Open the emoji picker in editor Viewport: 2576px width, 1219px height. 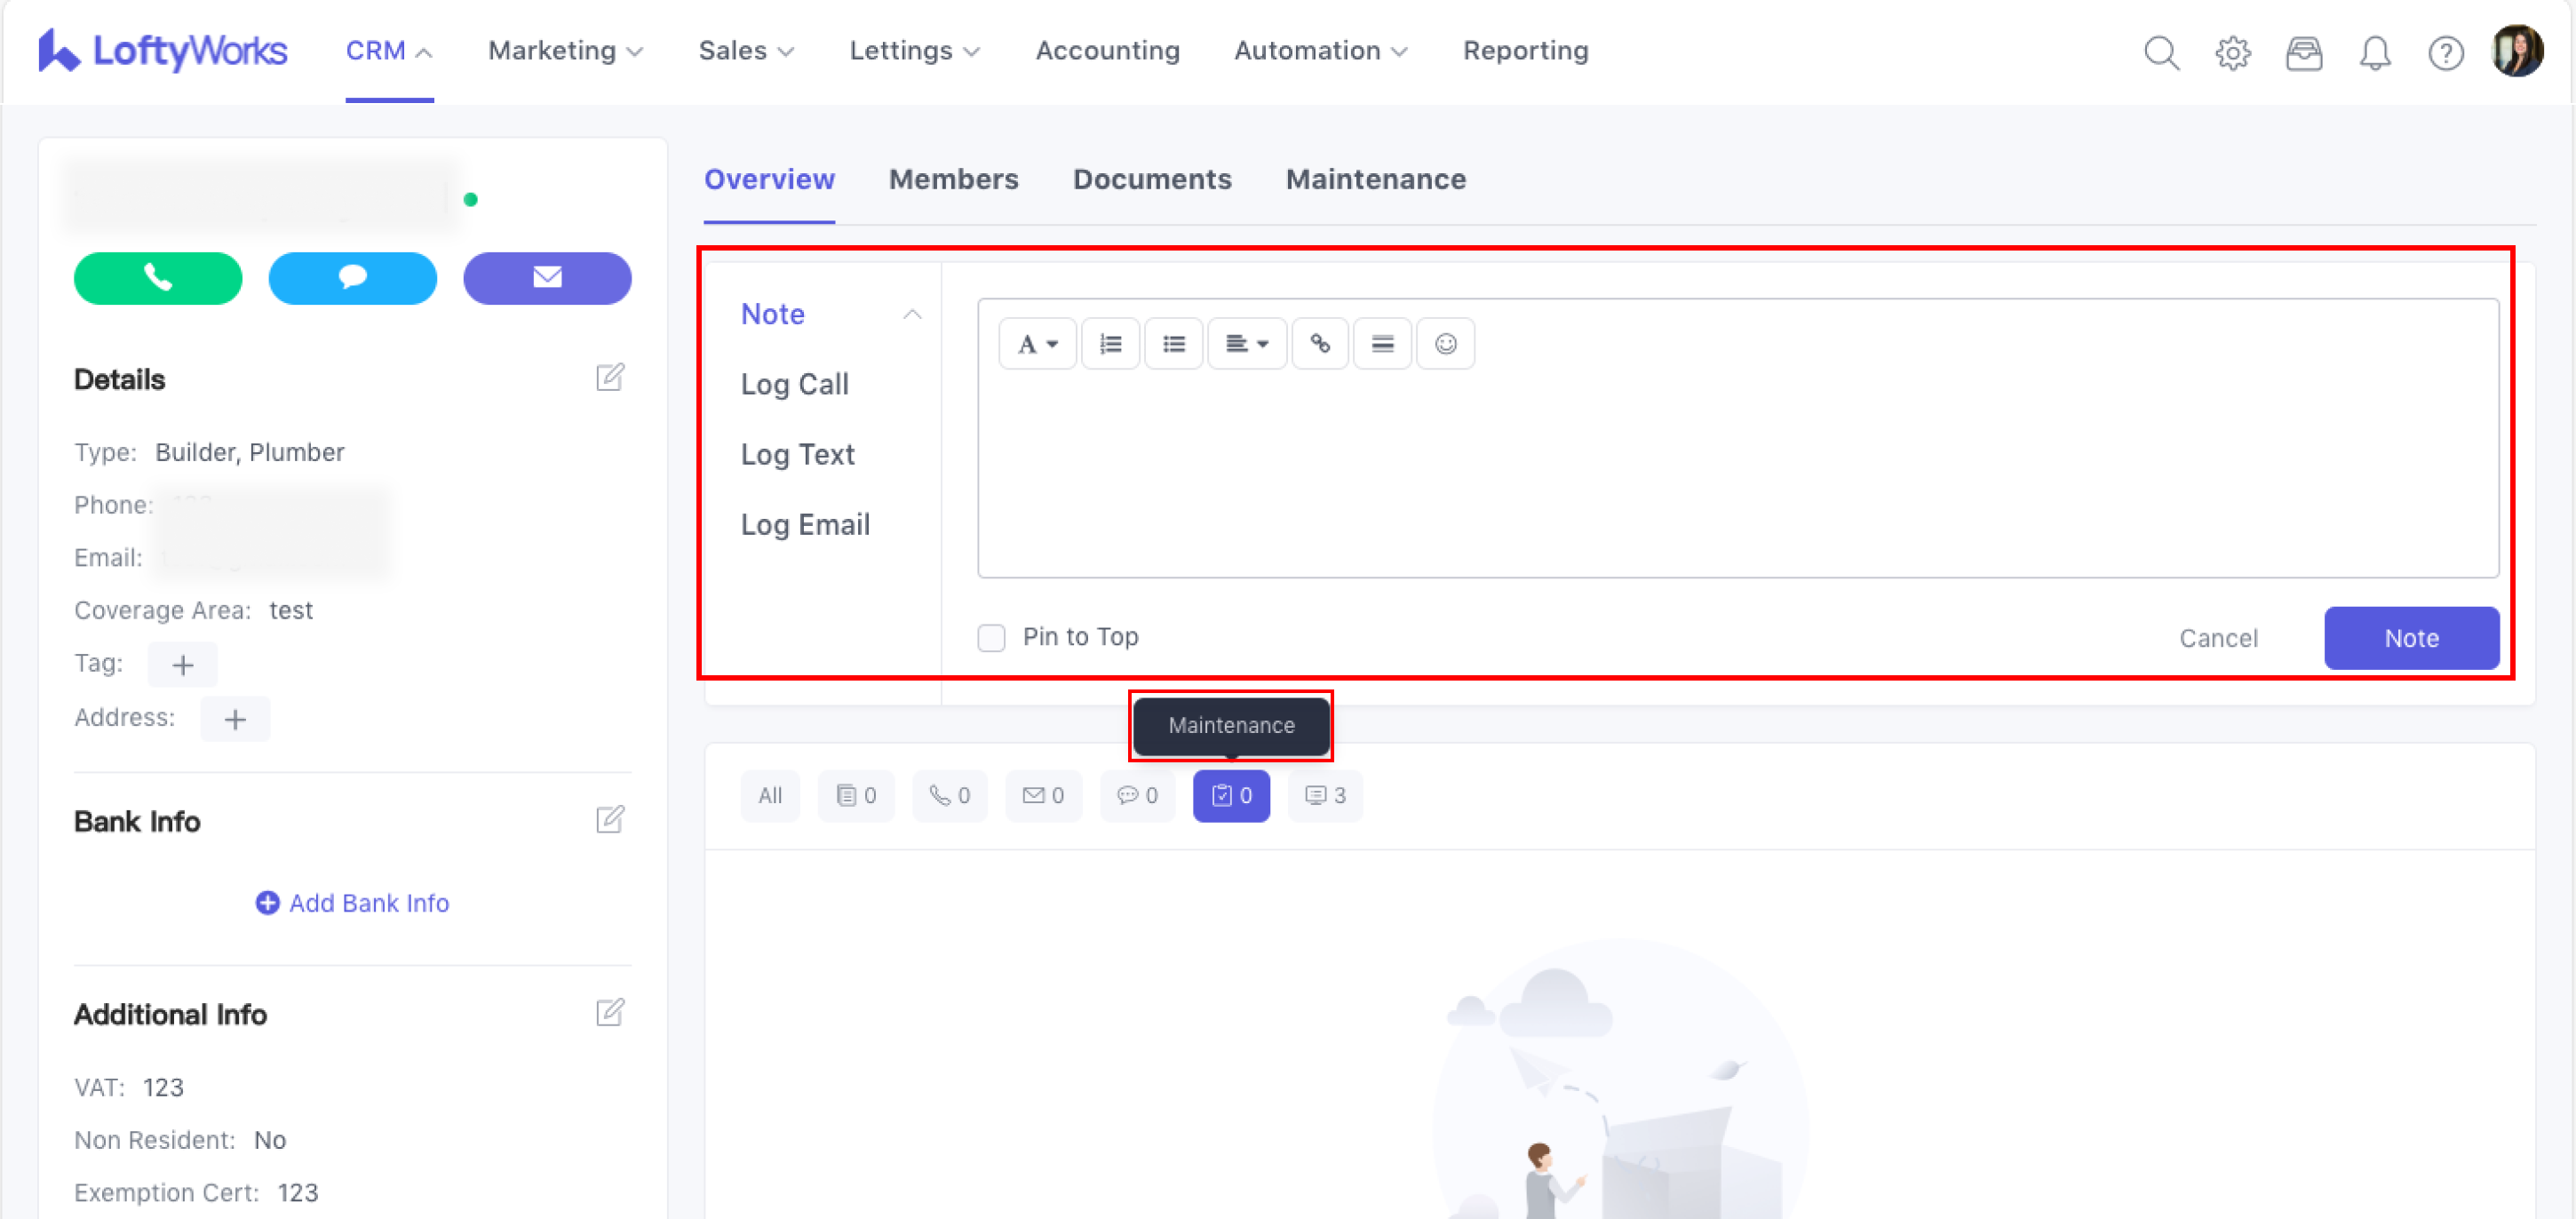tap(1445, 344)
